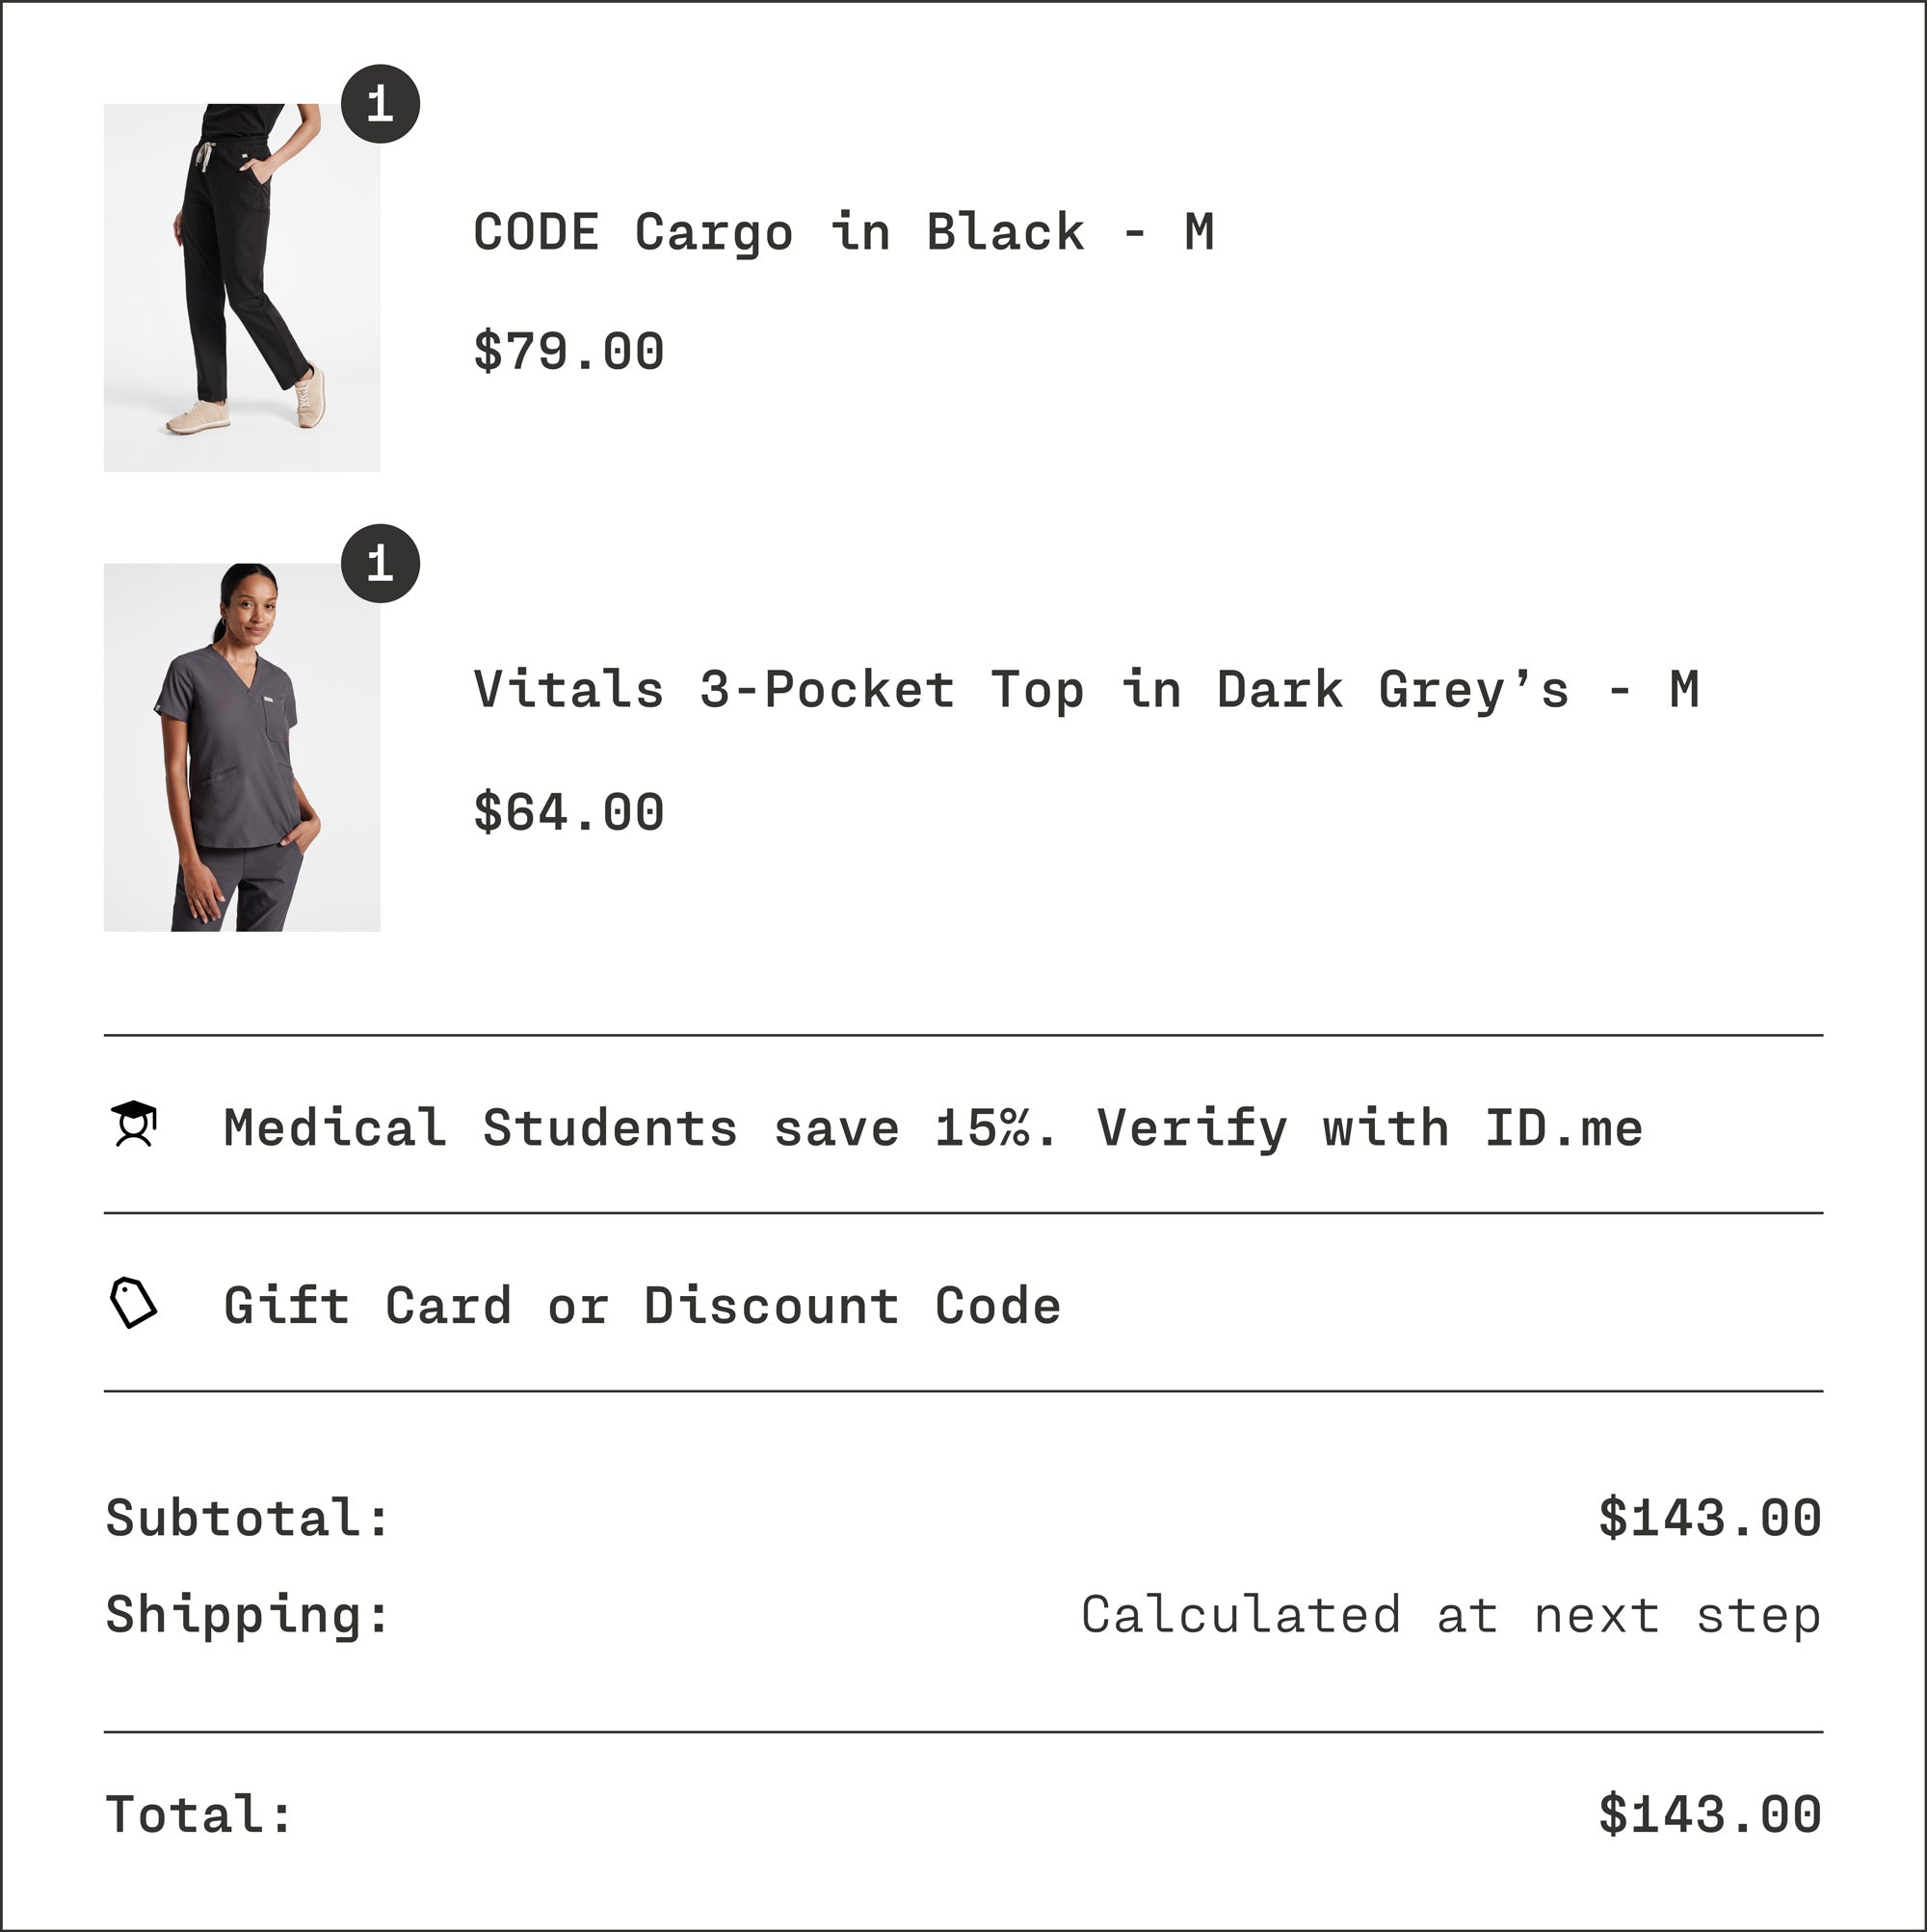The height and width of the screenshot is (1932, 1927).
Task: Click the Total amount of $143.00
Action: (1709, 1814)
